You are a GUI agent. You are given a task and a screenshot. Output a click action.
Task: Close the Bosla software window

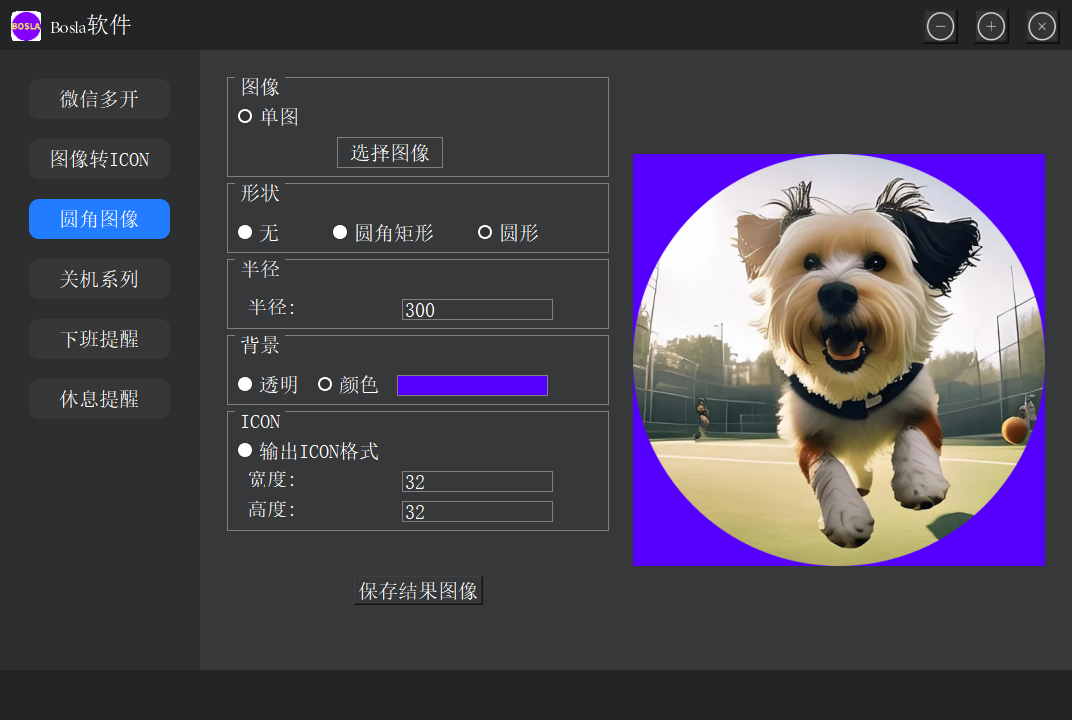[x=1042, y=27]
